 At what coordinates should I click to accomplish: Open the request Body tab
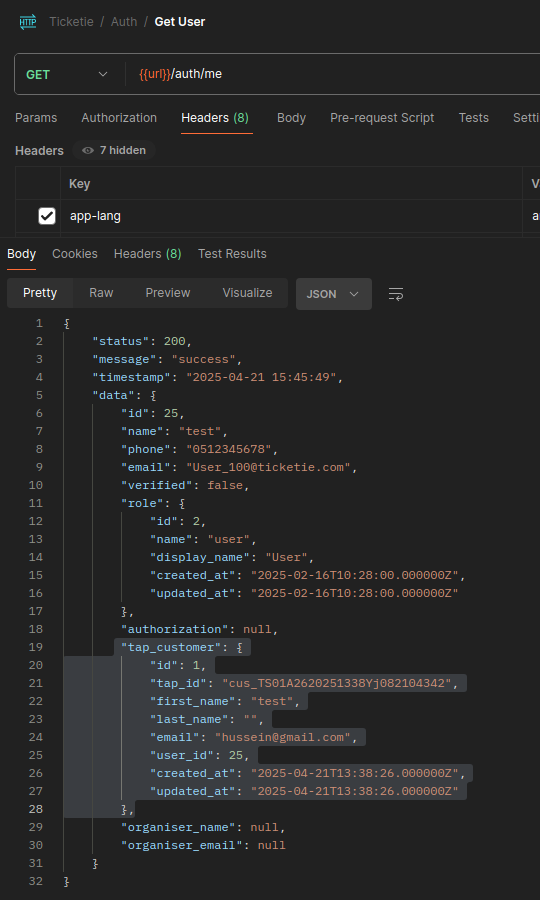(x=291, y=118)
